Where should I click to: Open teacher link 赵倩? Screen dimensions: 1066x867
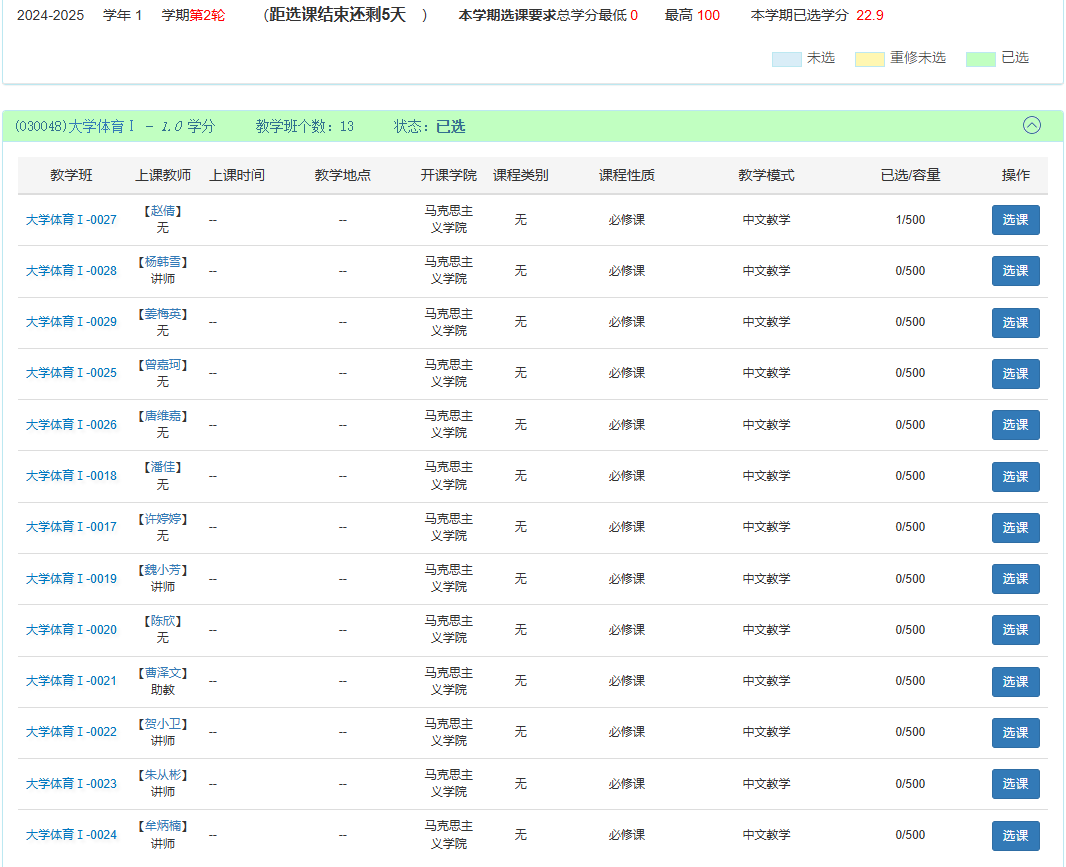162,211
